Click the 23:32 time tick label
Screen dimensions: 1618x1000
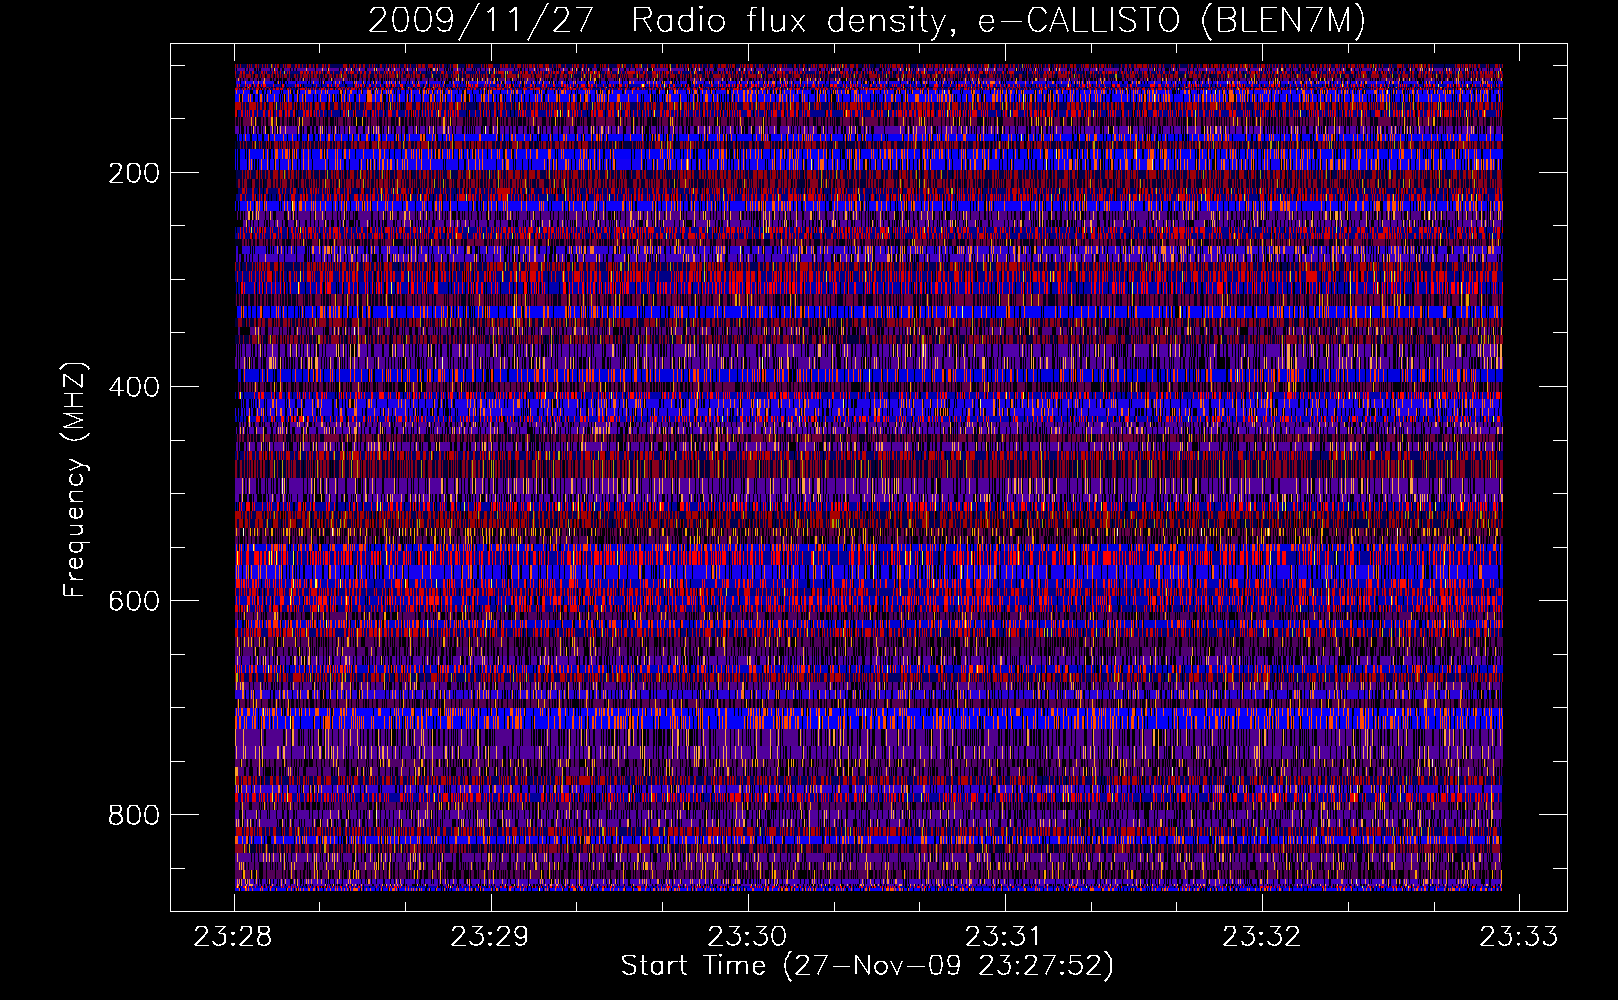tap(1262, 936)
